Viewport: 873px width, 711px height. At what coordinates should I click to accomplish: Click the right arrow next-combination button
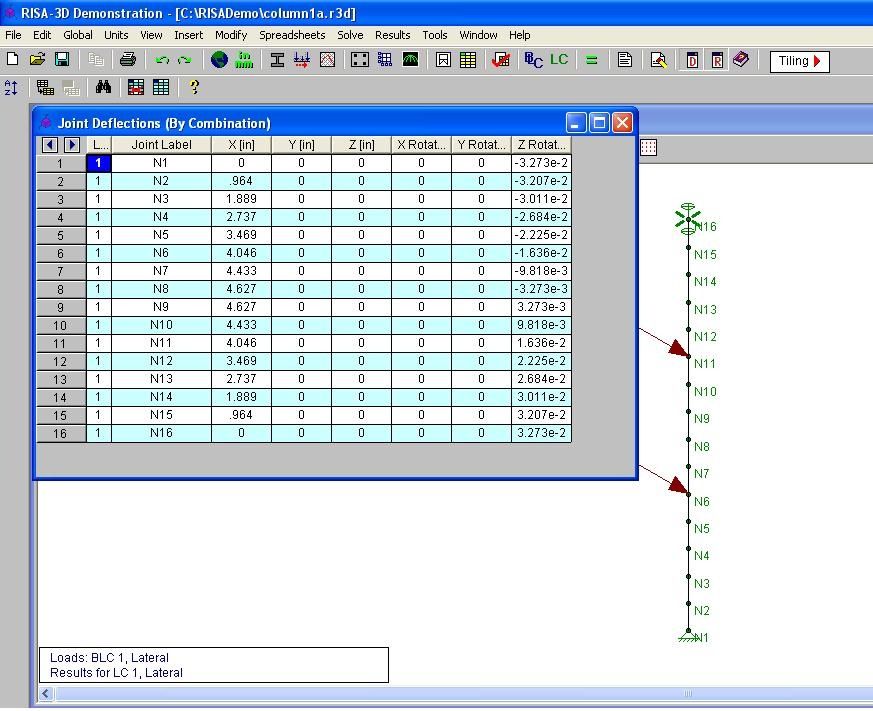point(71,145)
